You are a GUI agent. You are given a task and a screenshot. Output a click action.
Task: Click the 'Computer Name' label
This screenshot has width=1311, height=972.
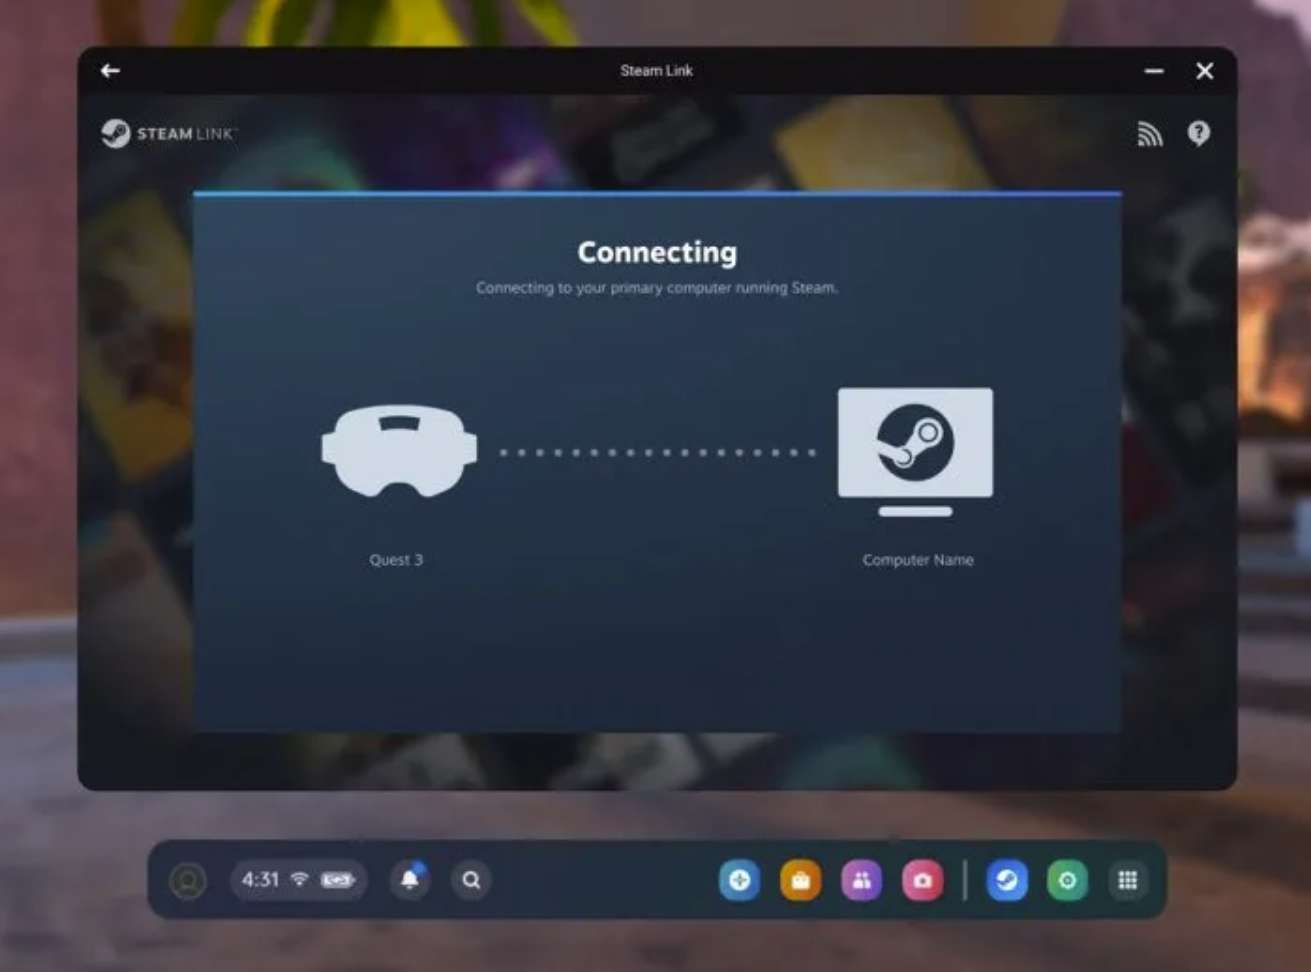click(x=918, y=560)
